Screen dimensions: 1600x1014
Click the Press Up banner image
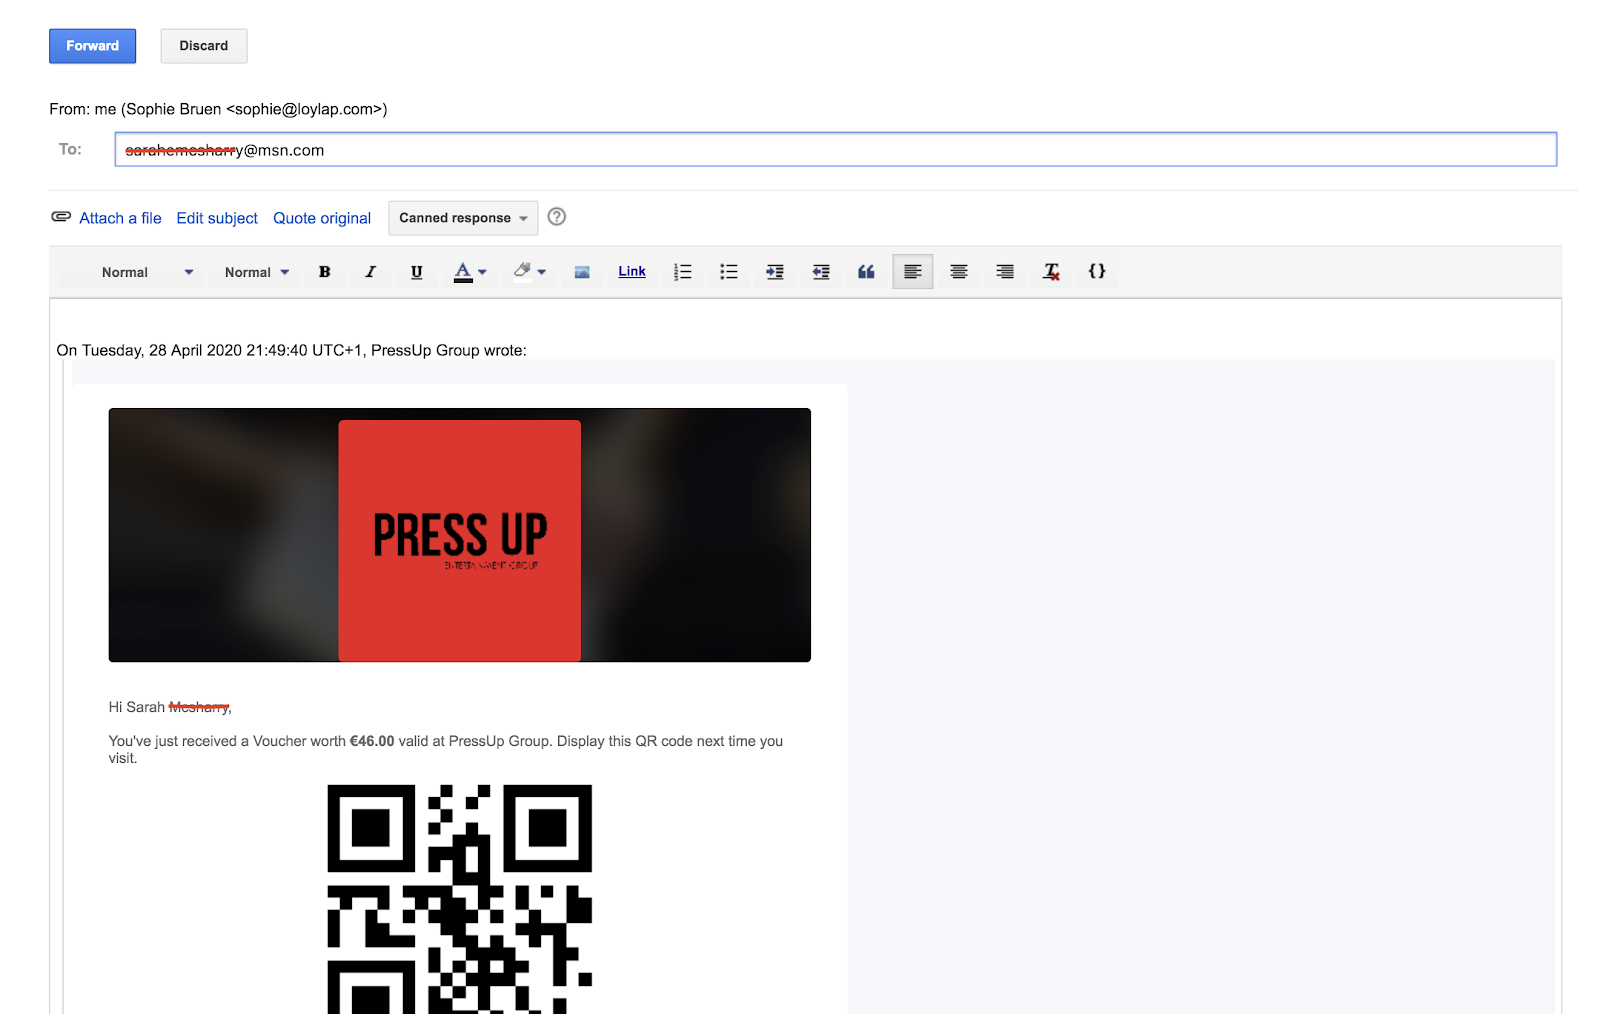[x=460, y=535]
